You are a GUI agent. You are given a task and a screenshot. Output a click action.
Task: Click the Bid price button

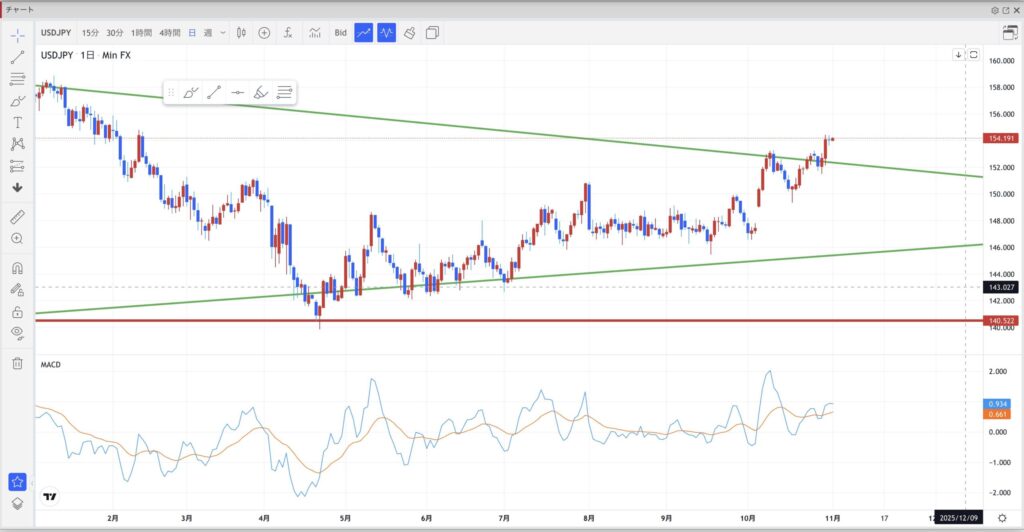[340, 33]
